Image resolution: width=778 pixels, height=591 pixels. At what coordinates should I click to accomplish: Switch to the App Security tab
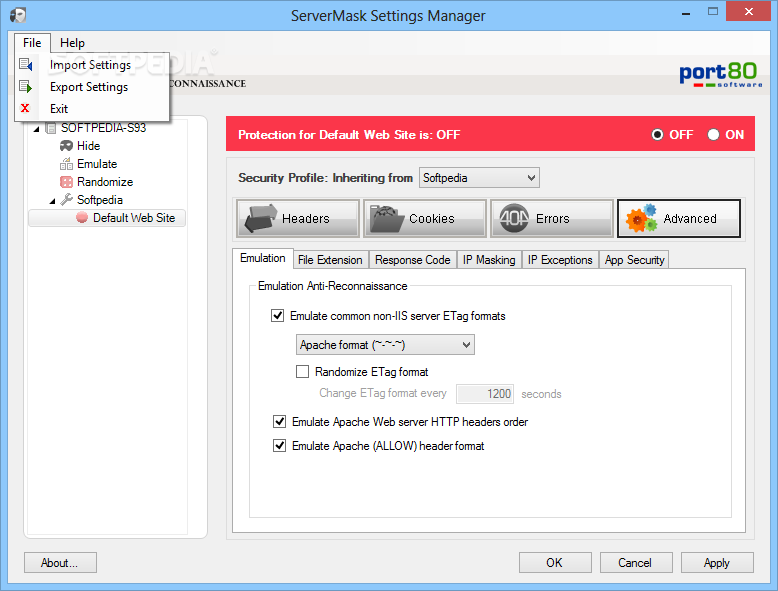click(x=634, y=260)
